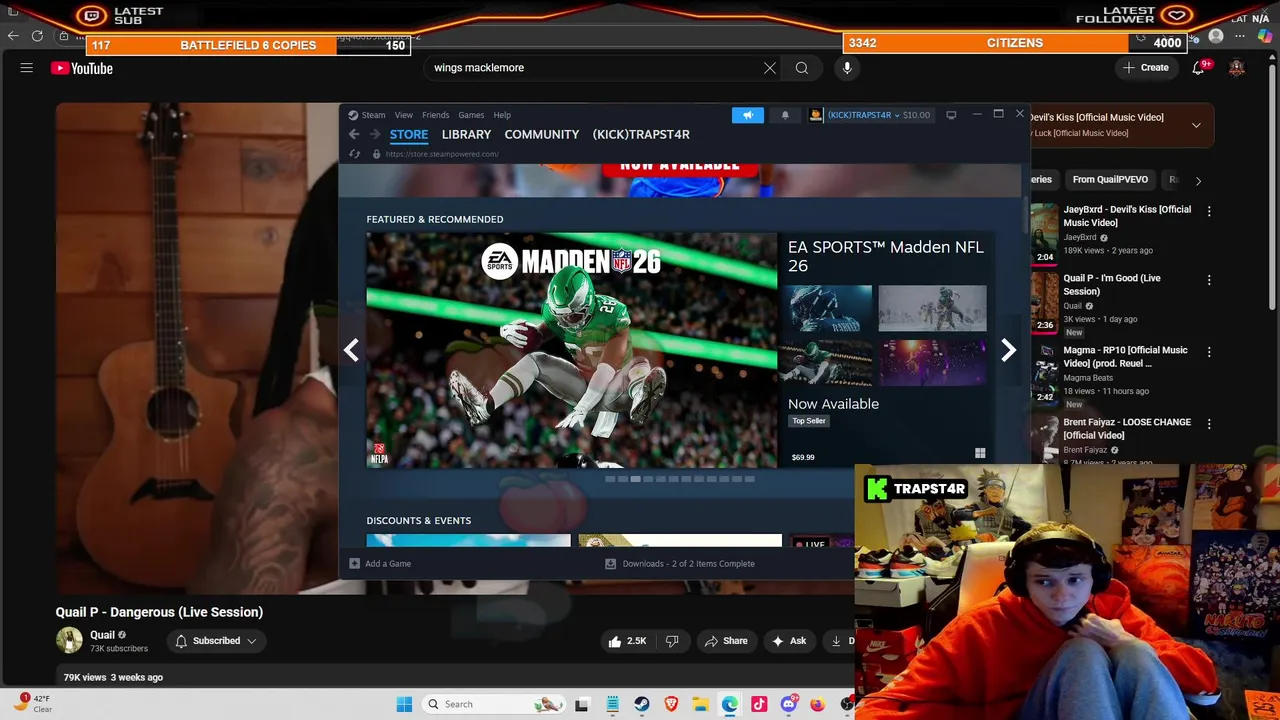
Task: Clear the YouTube search text with X
Action: (770, 68)
